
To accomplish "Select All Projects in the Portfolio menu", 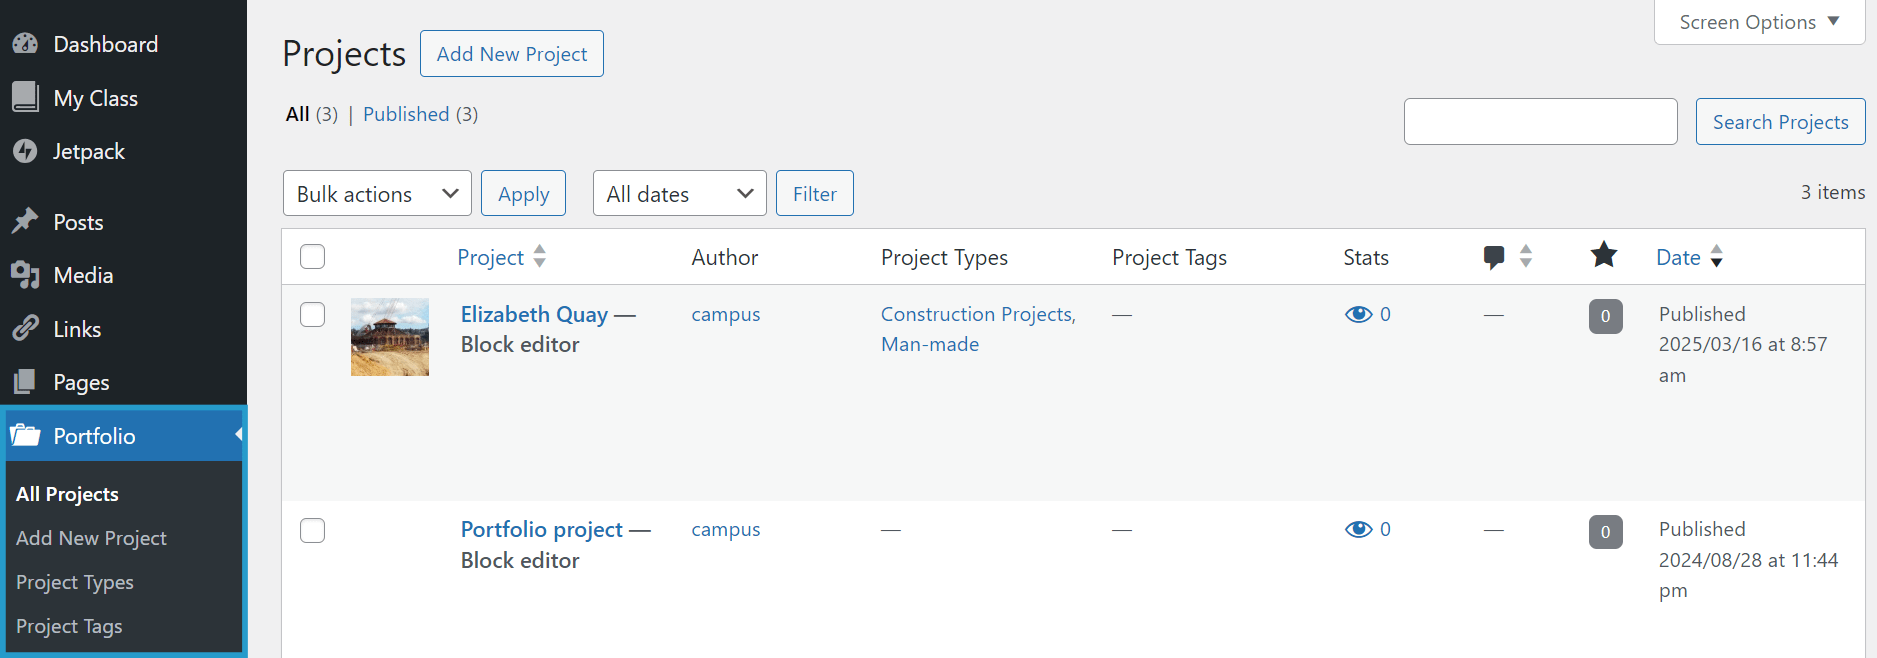I will point(67,493).
